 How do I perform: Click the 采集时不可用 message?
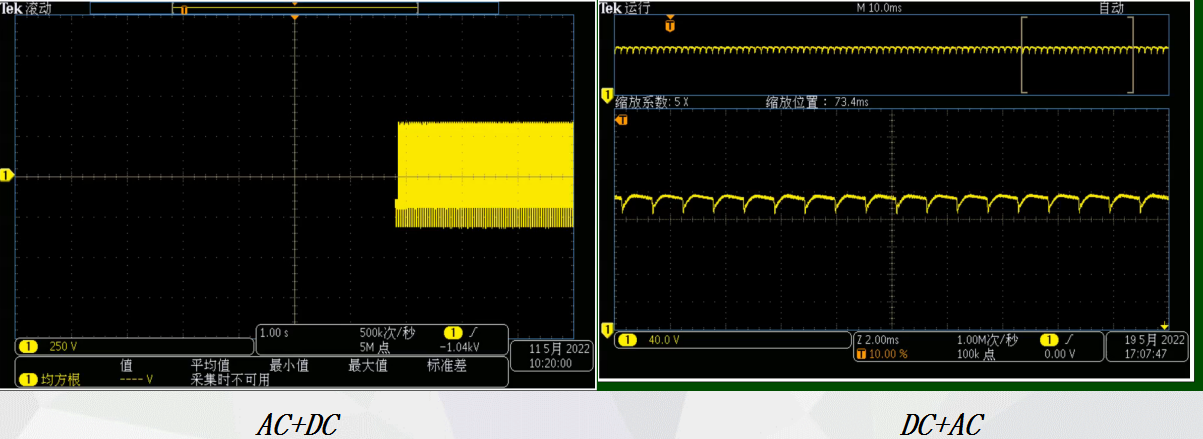230,380
